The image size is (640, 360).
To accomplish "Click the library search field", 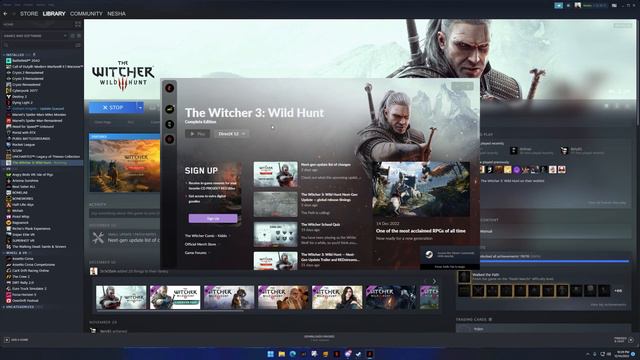I will (38, 45).
